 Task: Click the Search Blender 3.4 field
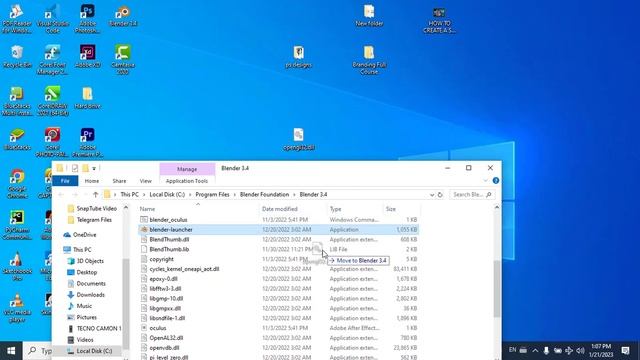(472, 195)
